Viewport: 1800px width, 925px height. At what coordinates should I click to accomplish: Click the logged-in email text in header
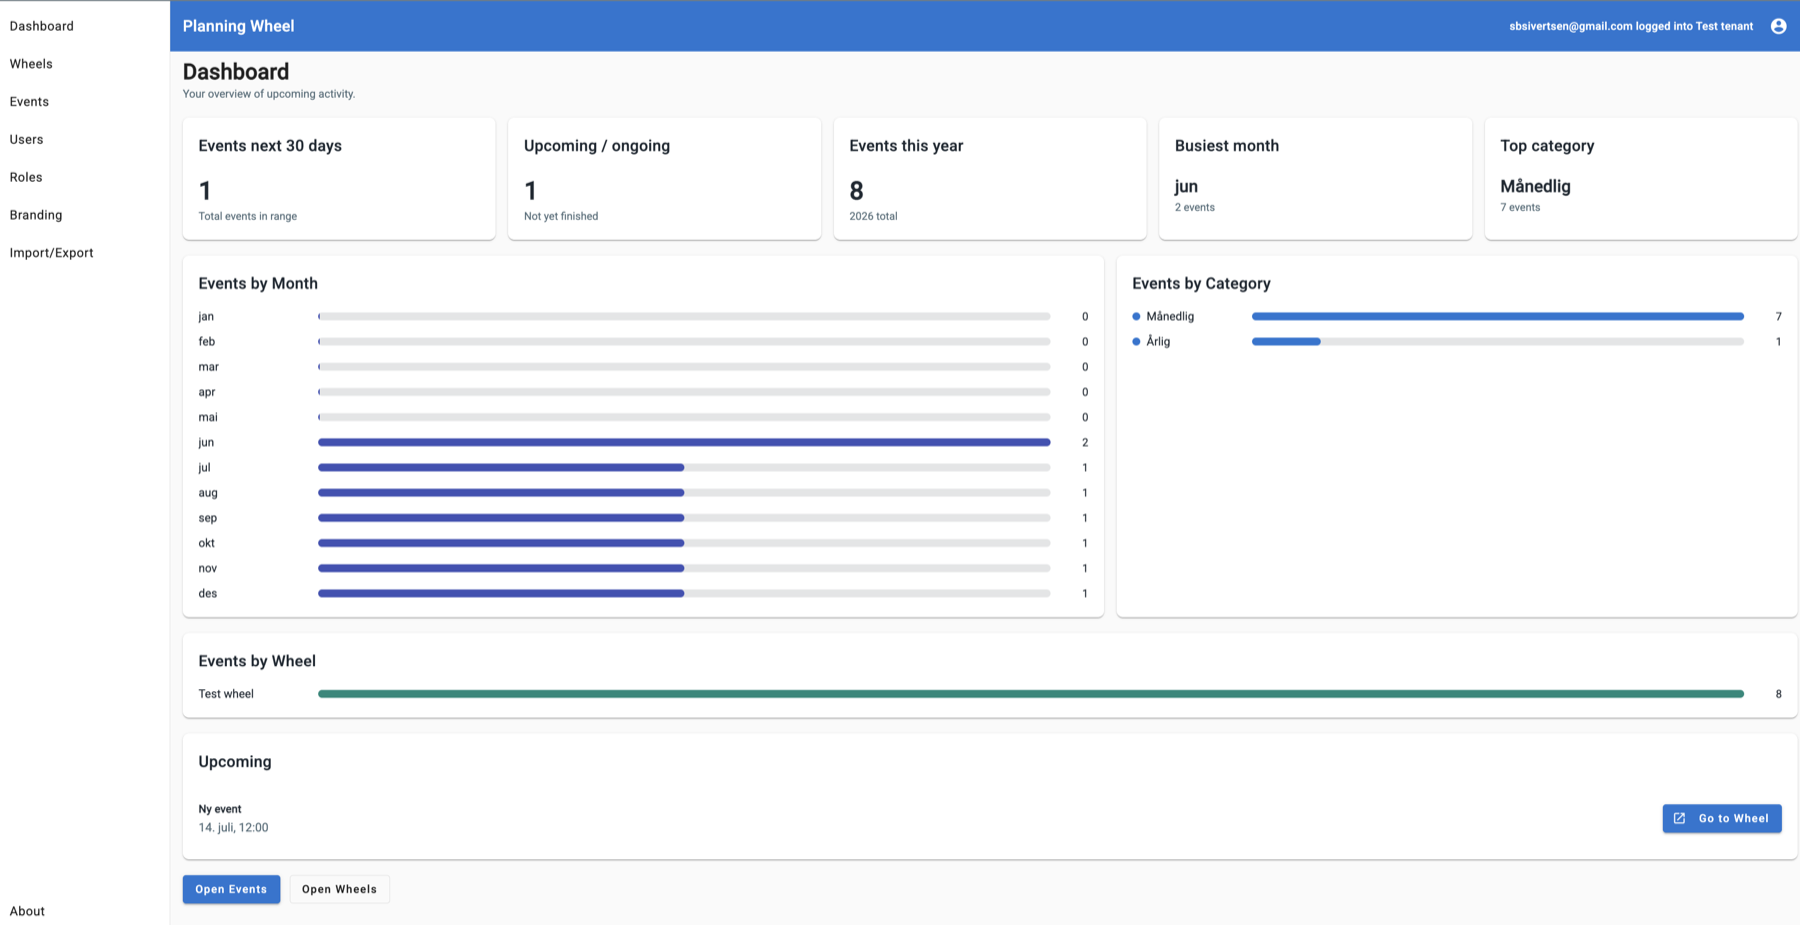click(1631, 26)
